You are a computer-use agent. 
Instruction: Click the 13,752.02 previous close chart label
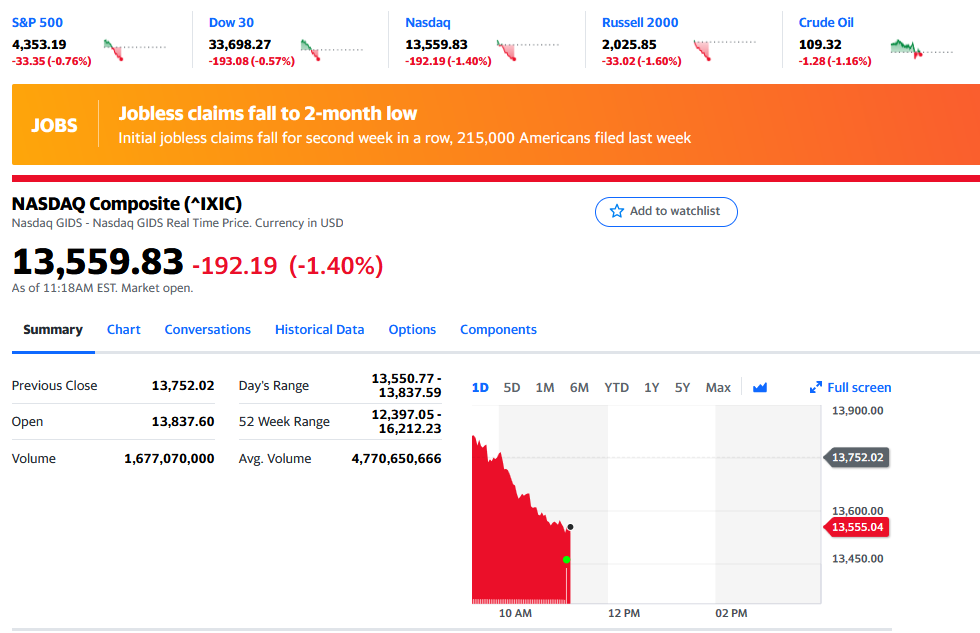[857, 457]
